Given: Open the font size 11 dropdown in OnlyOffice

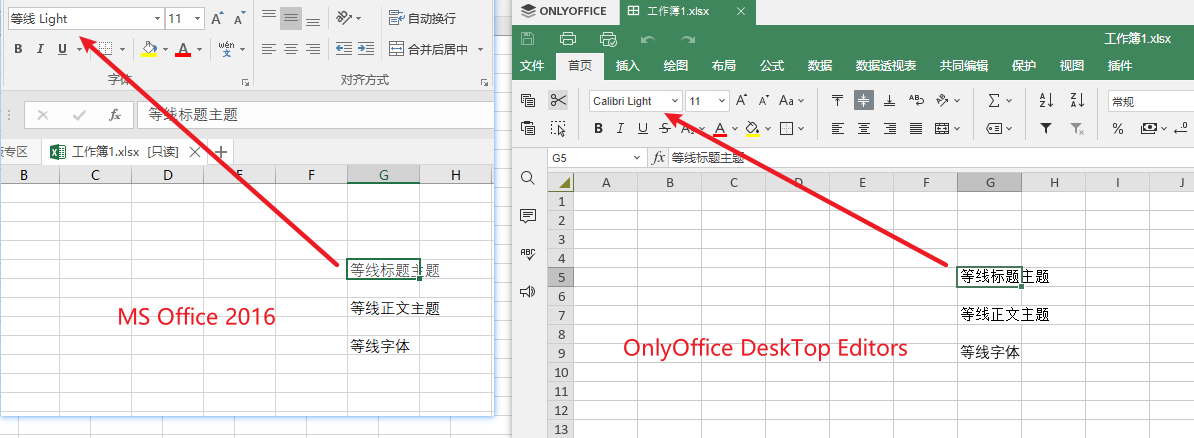Looking at the screenshot, I should pos(721,101).
